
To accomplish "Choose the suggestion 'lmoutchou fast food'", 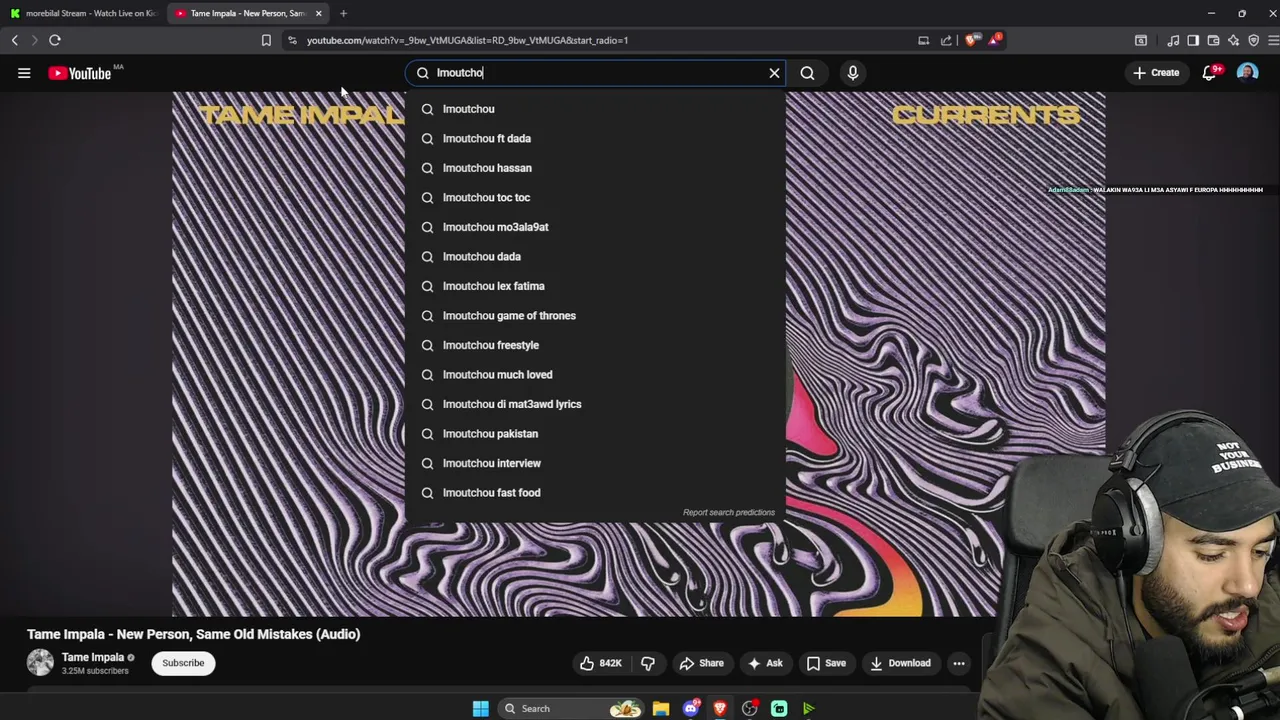I will point(595,493).
